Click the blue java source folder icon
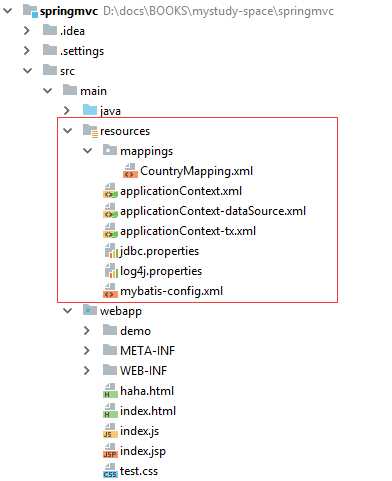The image size is (392, 481). 90,110
